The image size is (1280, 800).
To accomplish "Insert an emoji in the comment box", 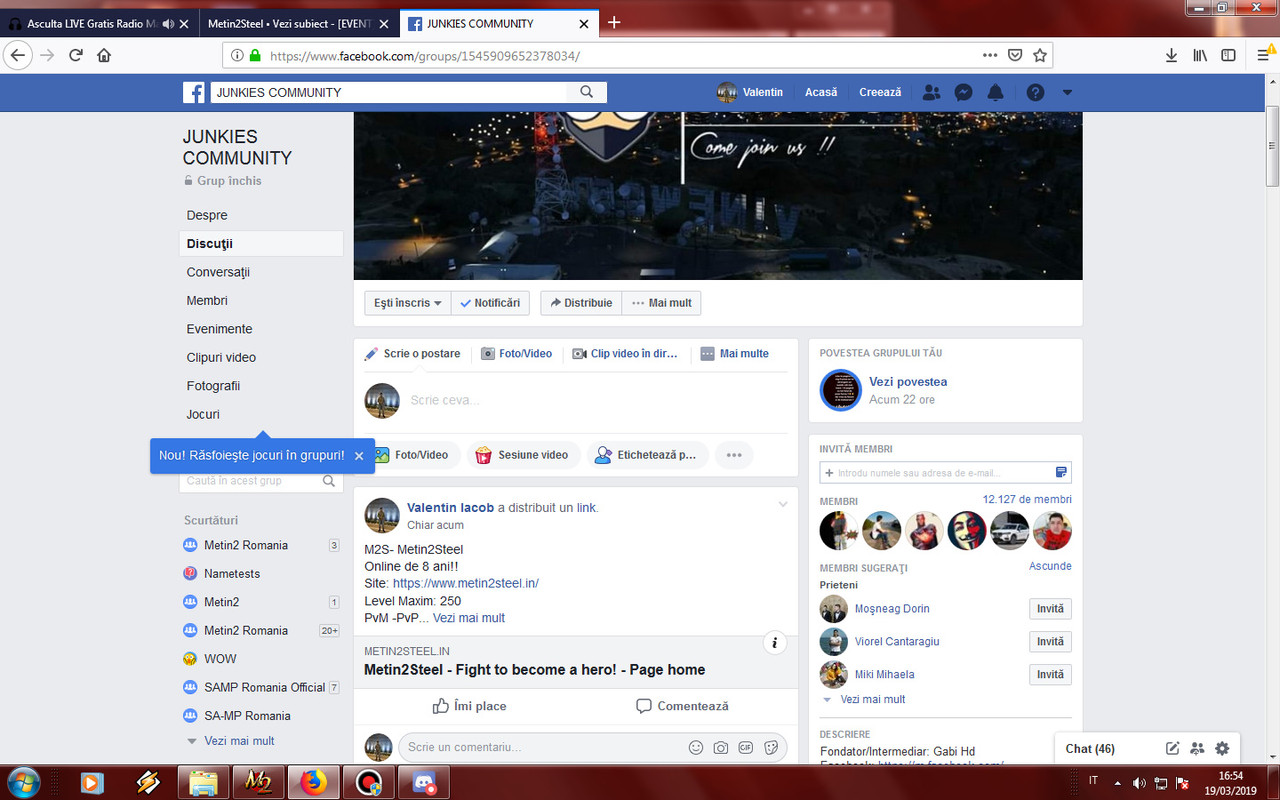I will pos(697,747).
